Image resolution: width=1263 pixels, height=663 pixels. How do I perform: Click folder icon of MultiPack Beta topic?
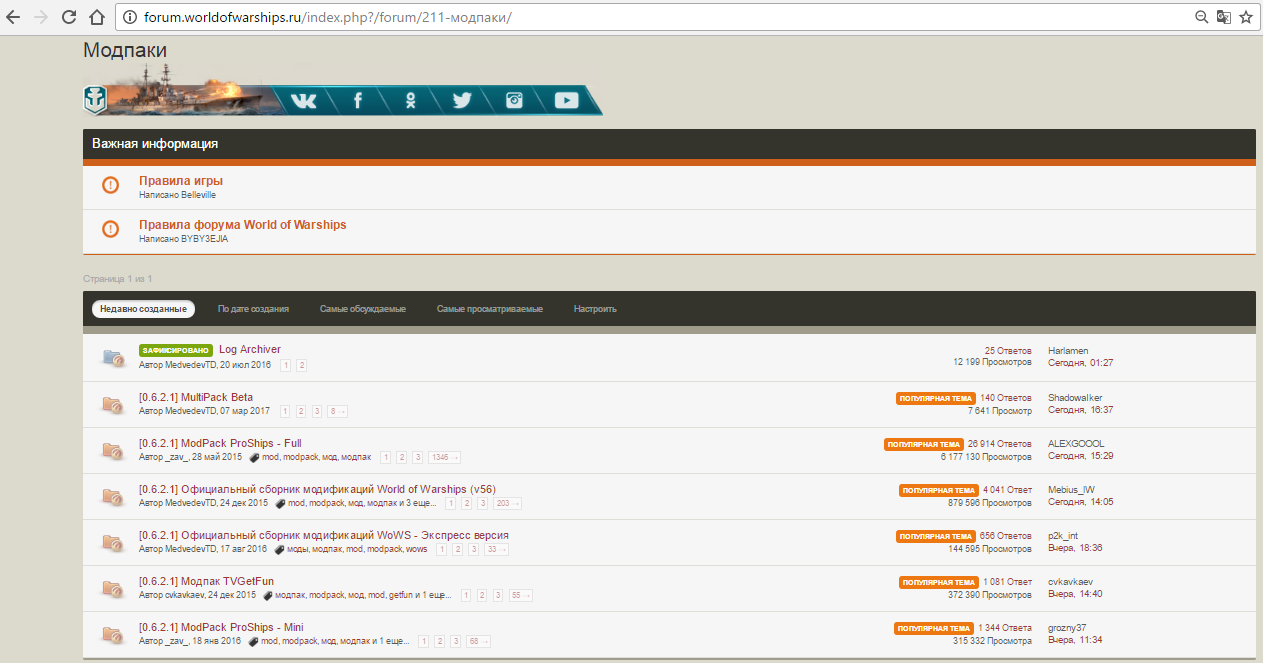112,404
